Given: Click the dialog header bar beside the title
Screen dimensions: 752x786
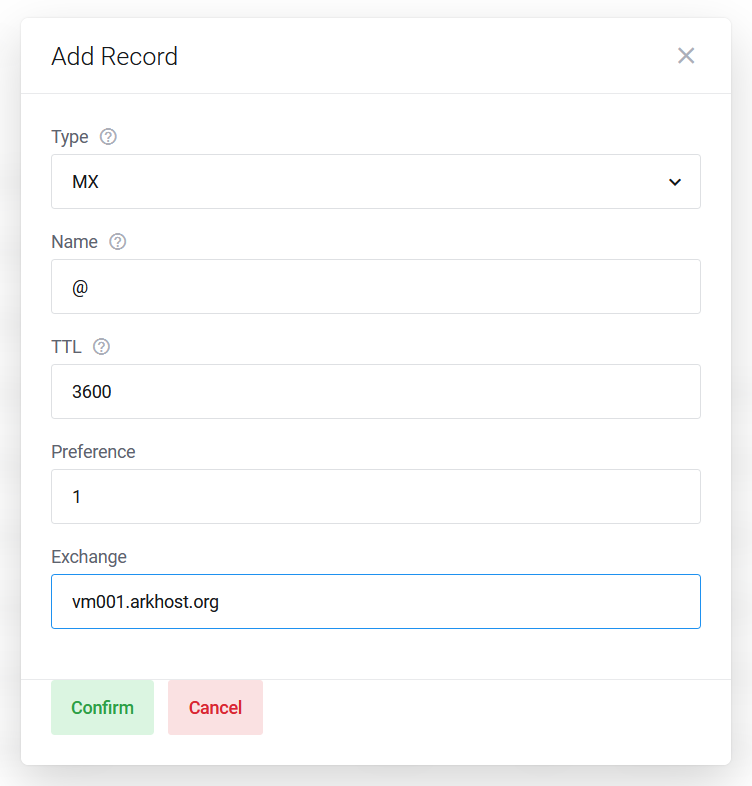Looking at the screenshot, I should click(x=426, y=56).
